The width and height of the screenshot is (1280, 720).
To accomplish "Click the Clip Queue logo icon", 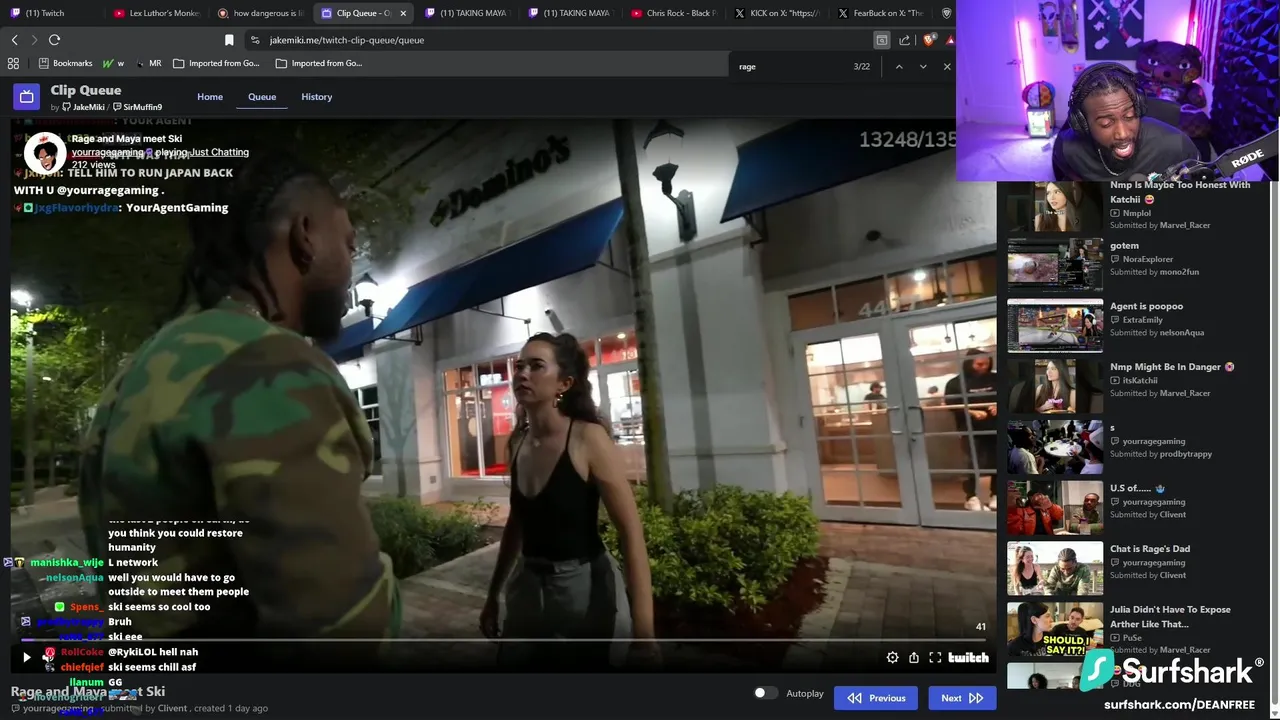I will [27, 97].
